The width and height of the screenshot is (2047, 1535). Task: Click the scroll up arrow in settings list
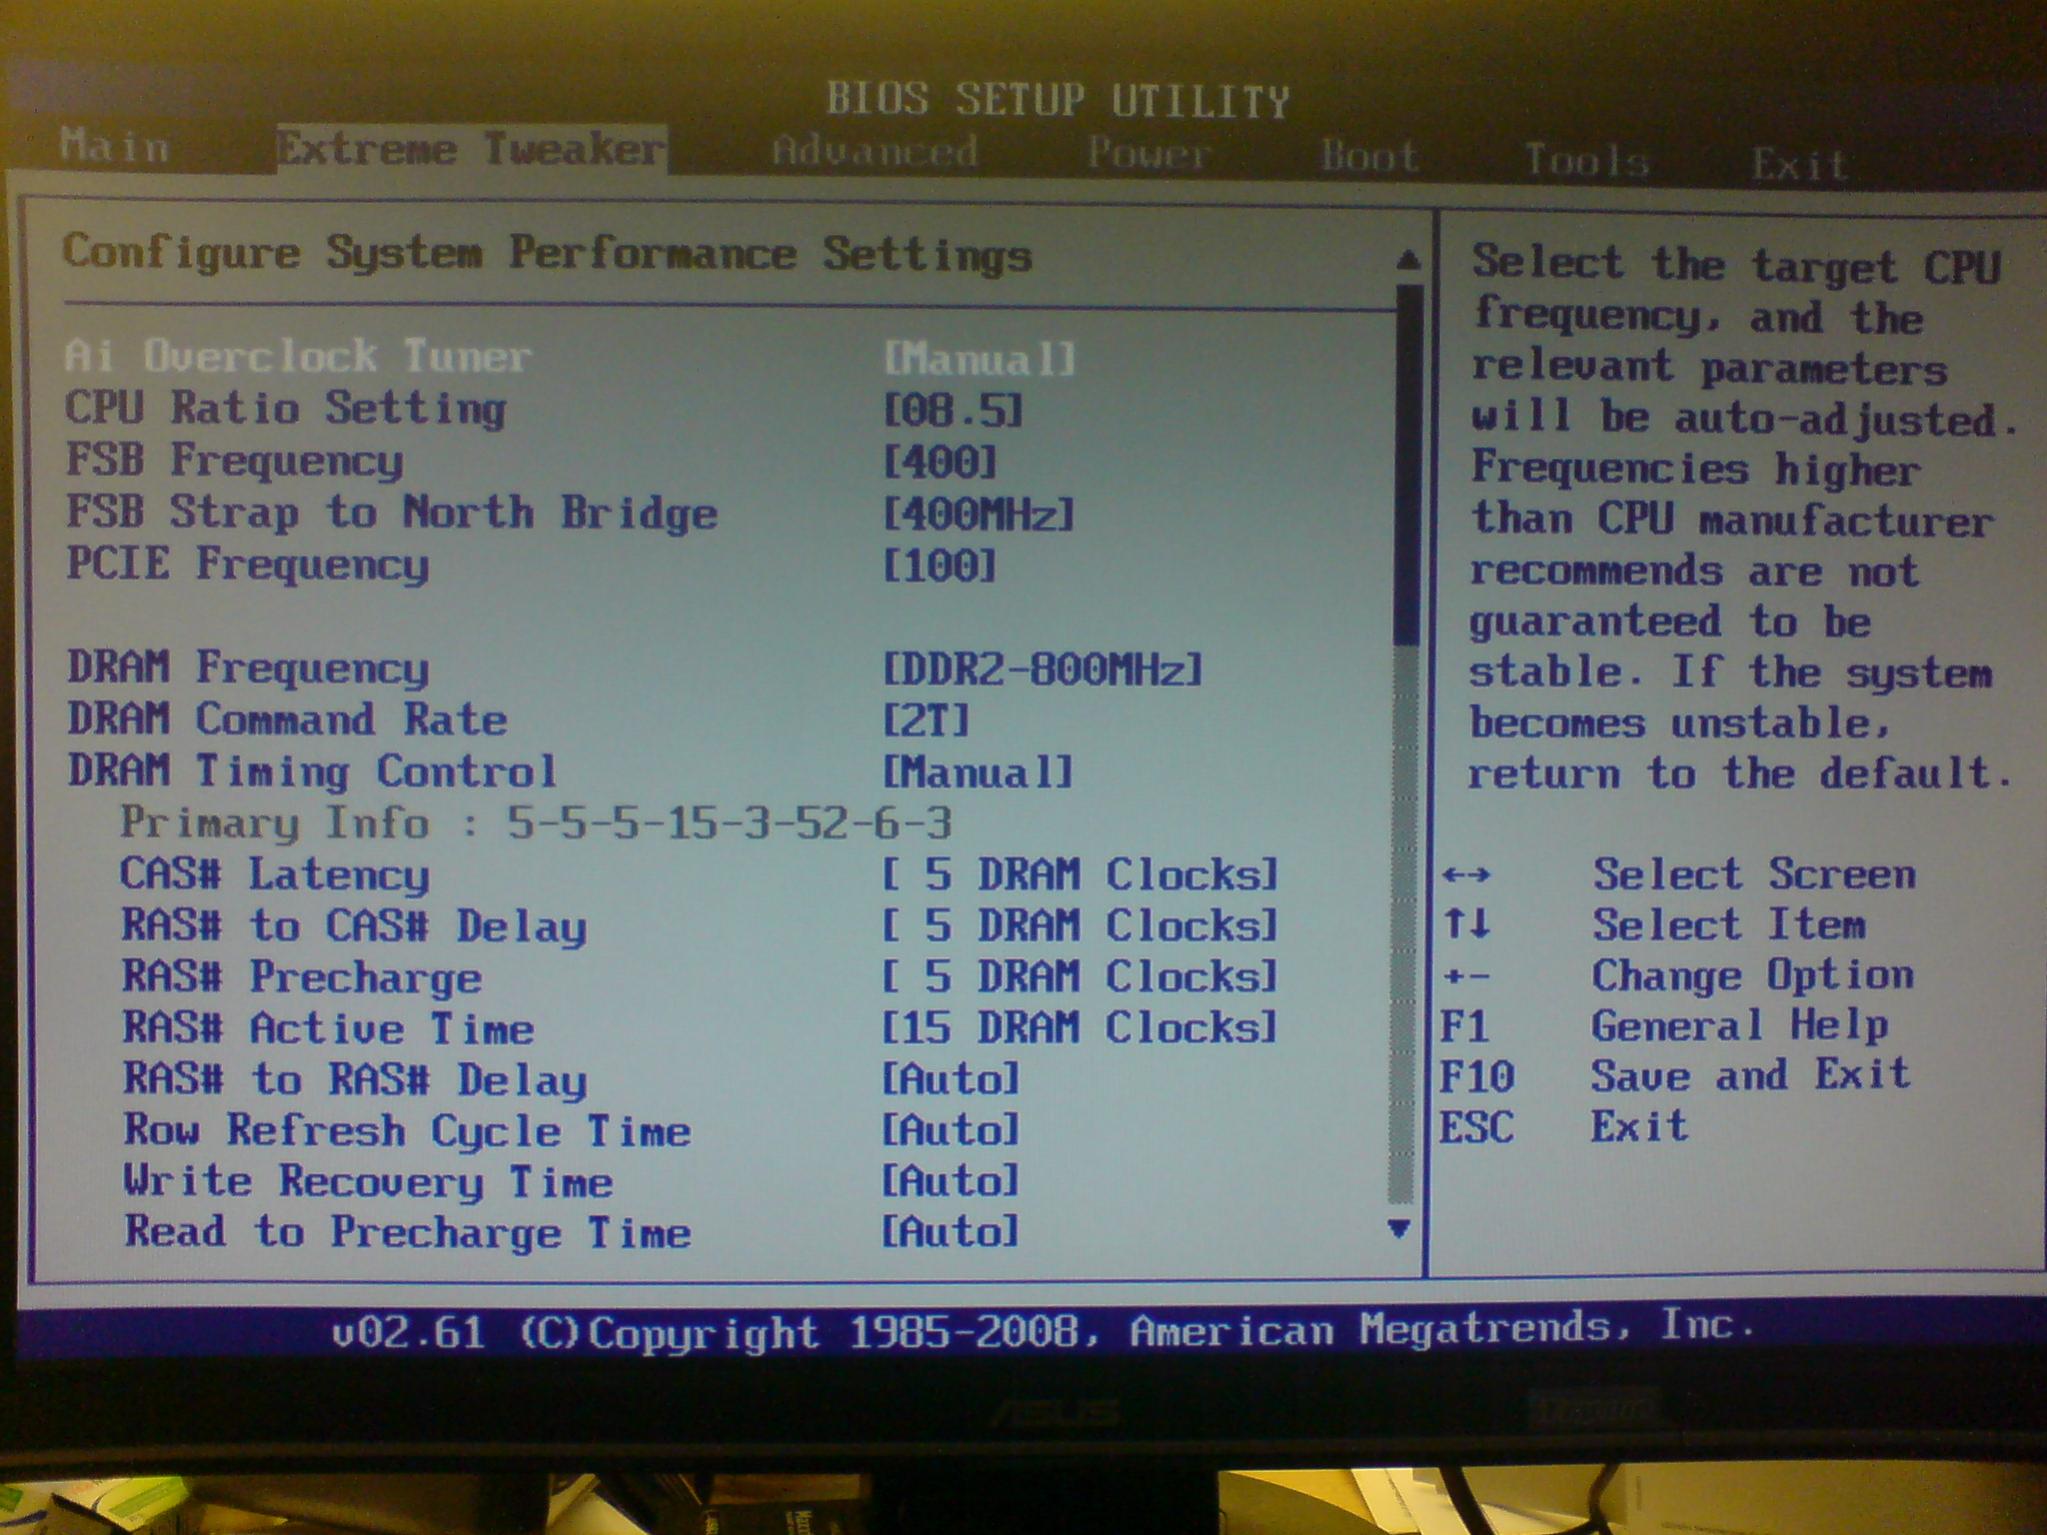tap(1407, 260)
